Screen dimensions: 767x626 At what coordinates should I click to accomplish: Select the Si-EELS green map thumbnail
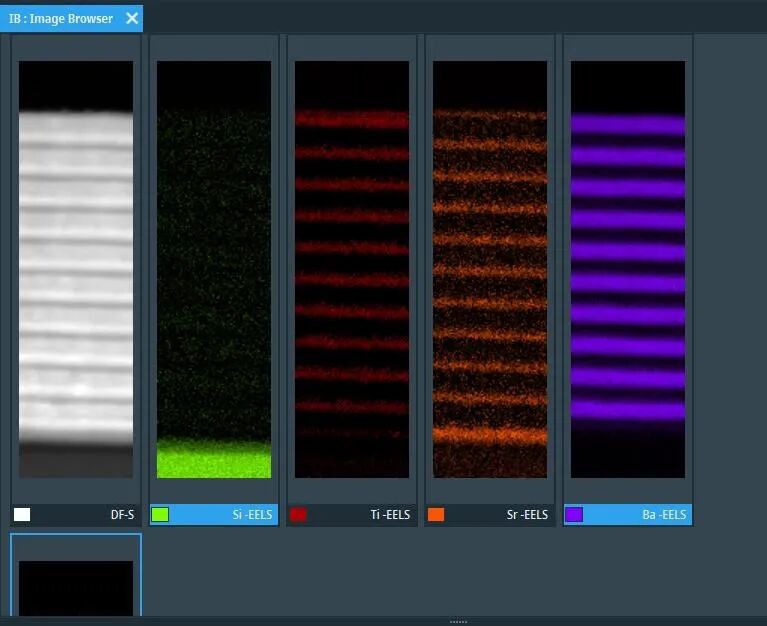click(214, 268)
